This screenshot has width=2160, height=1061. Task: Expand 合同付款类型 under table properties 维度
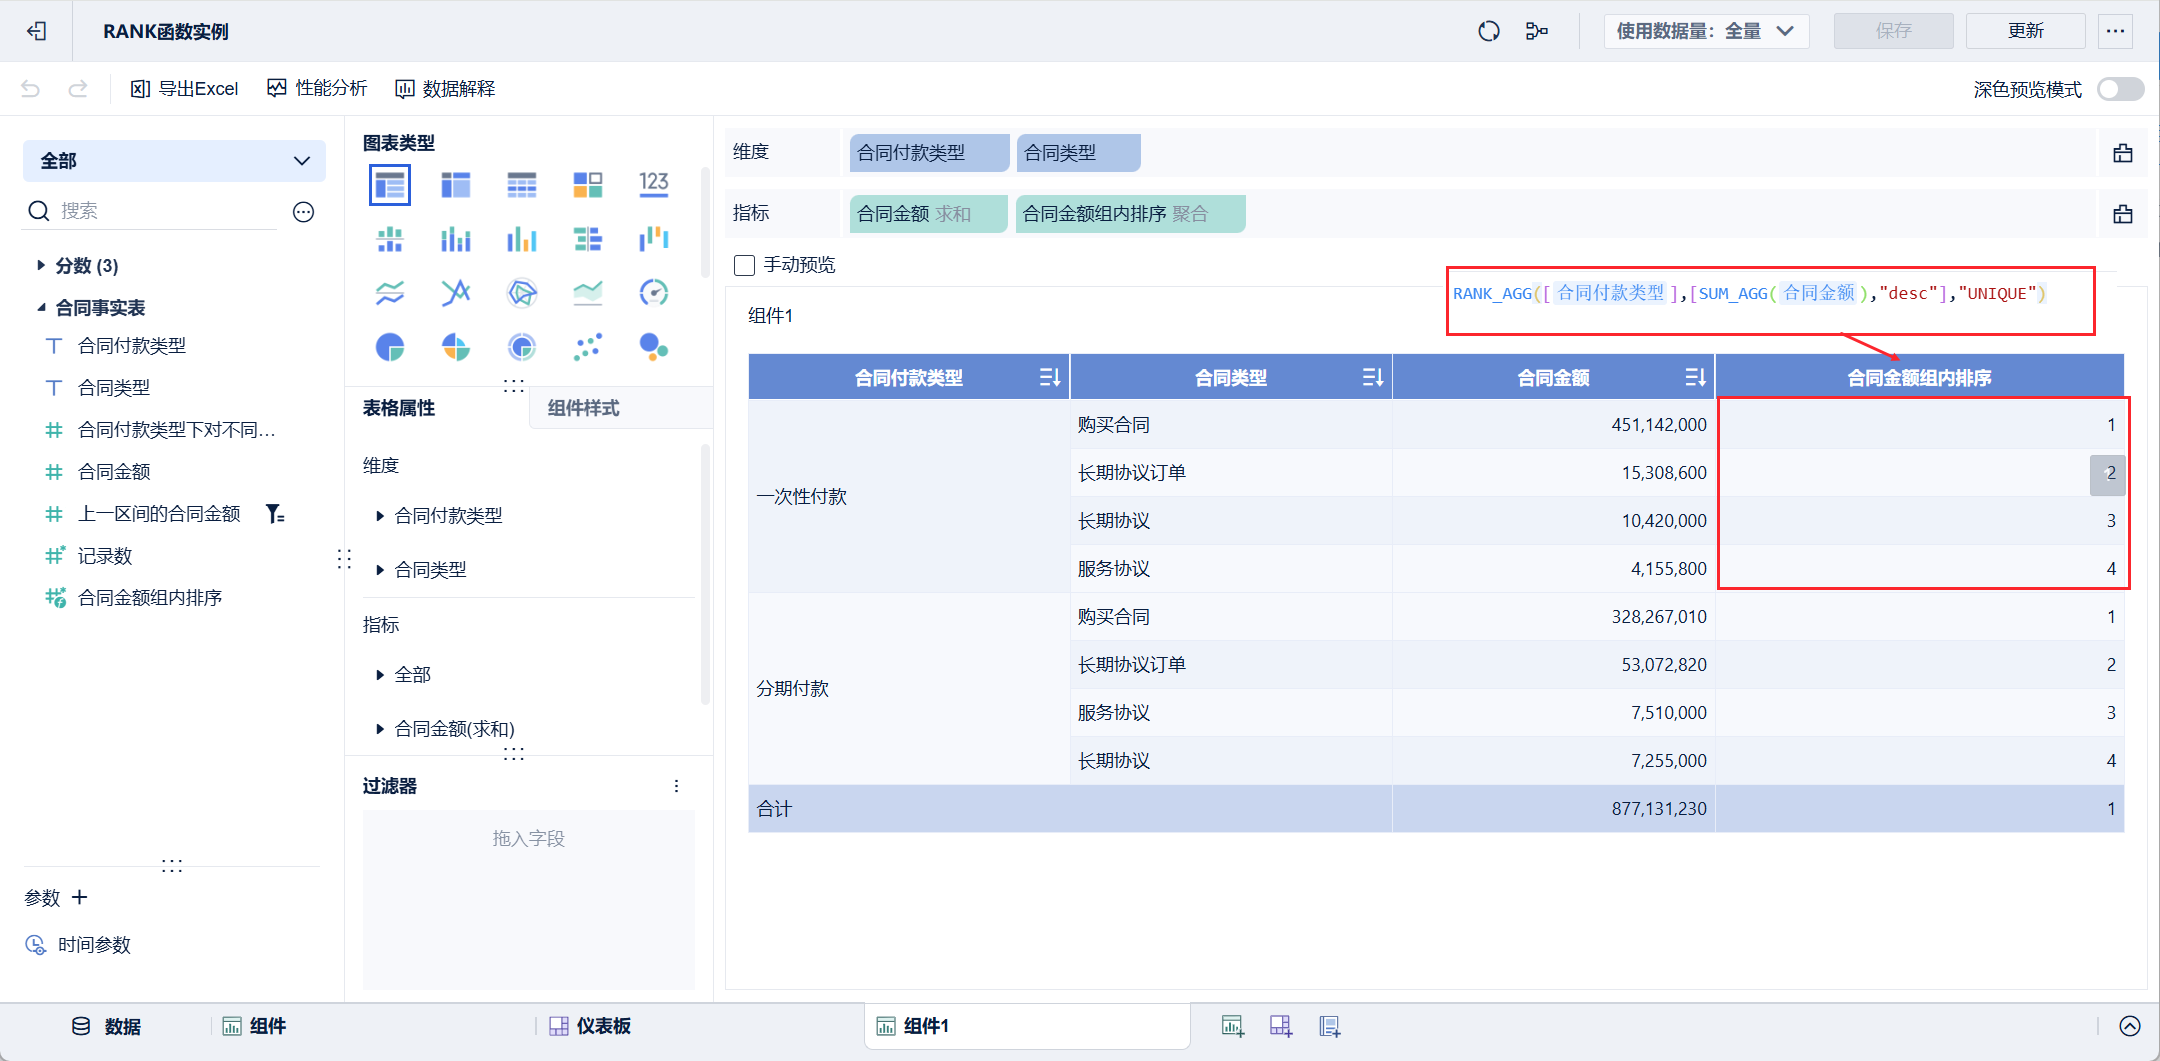click(x=380, y=516)
